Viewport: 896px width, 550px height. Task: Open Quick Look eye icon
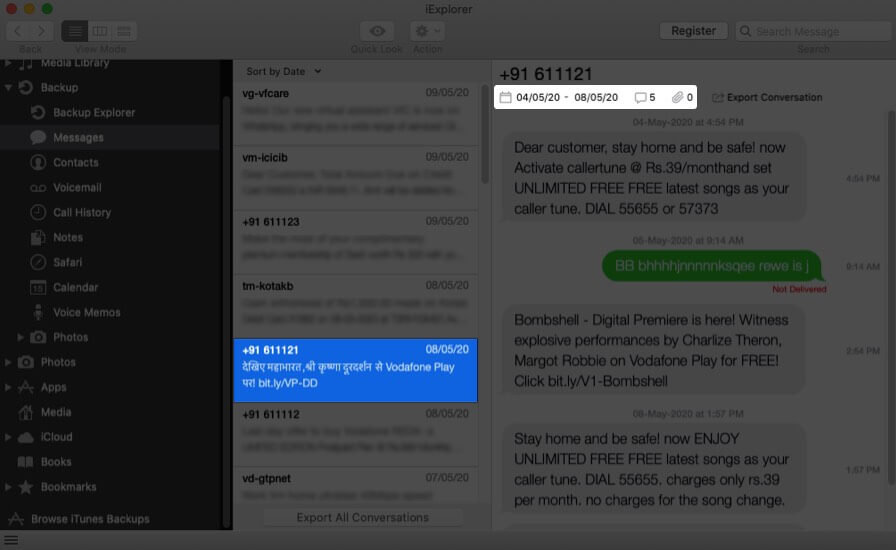pyautogui.click(x=377, y=31)
